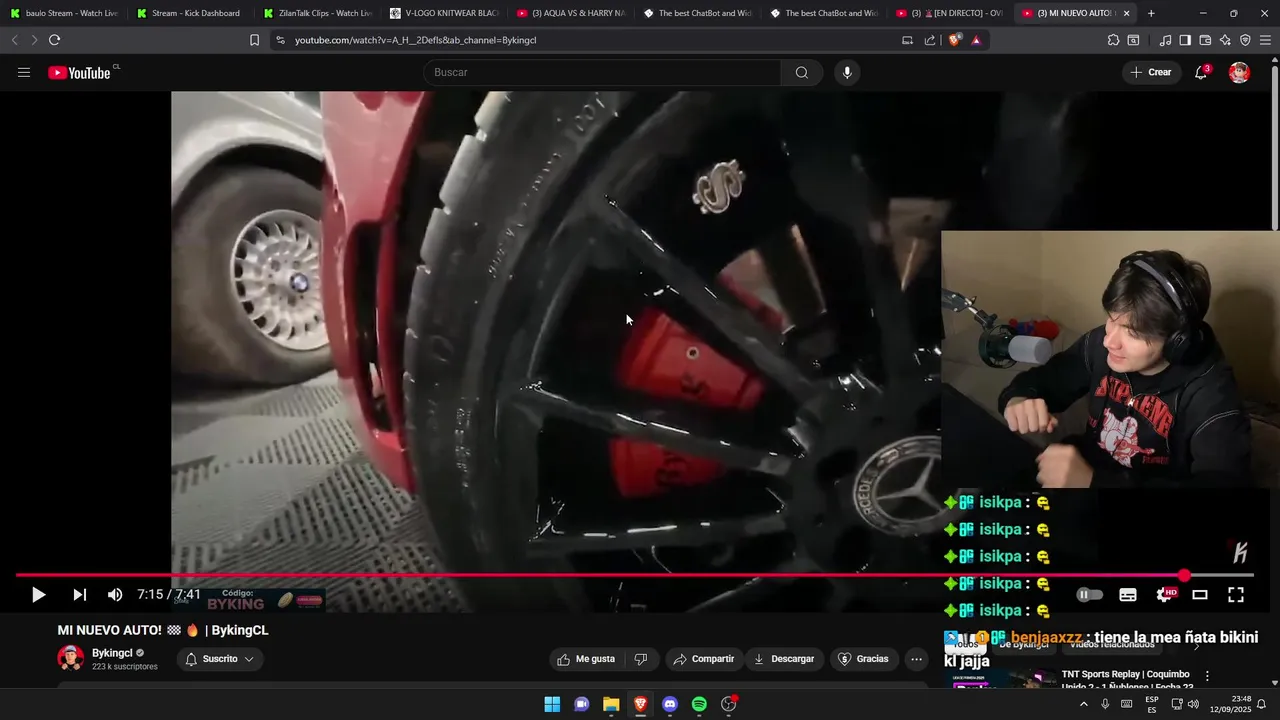Go back in browser history
The image size is (1280, 720).
click(14, 40)
